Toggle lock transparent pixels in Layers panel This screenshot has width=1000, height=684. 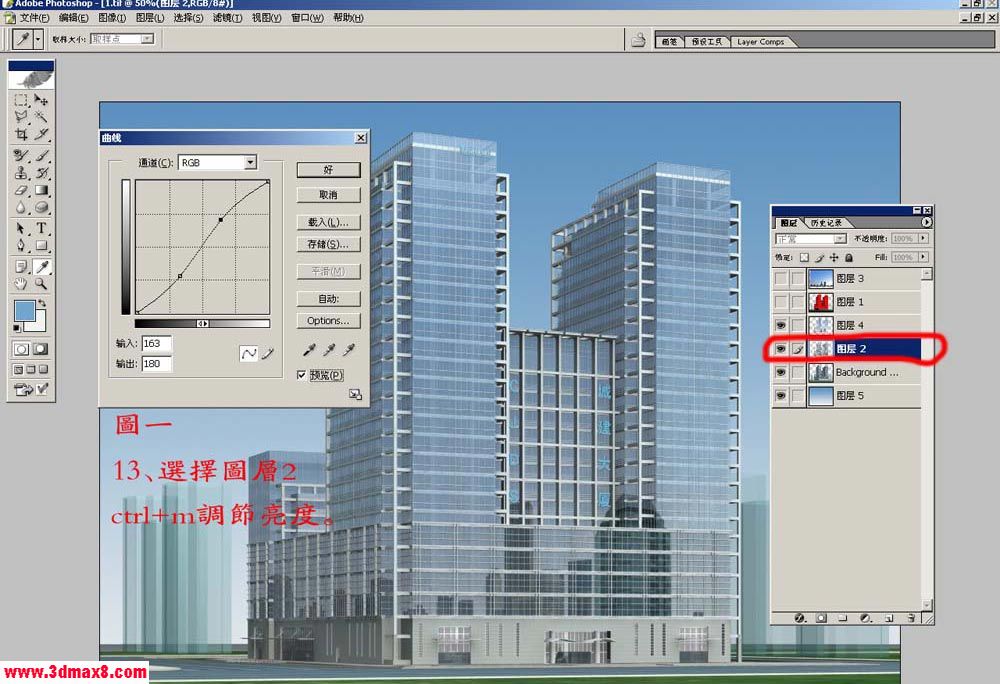tap(804, 258)
